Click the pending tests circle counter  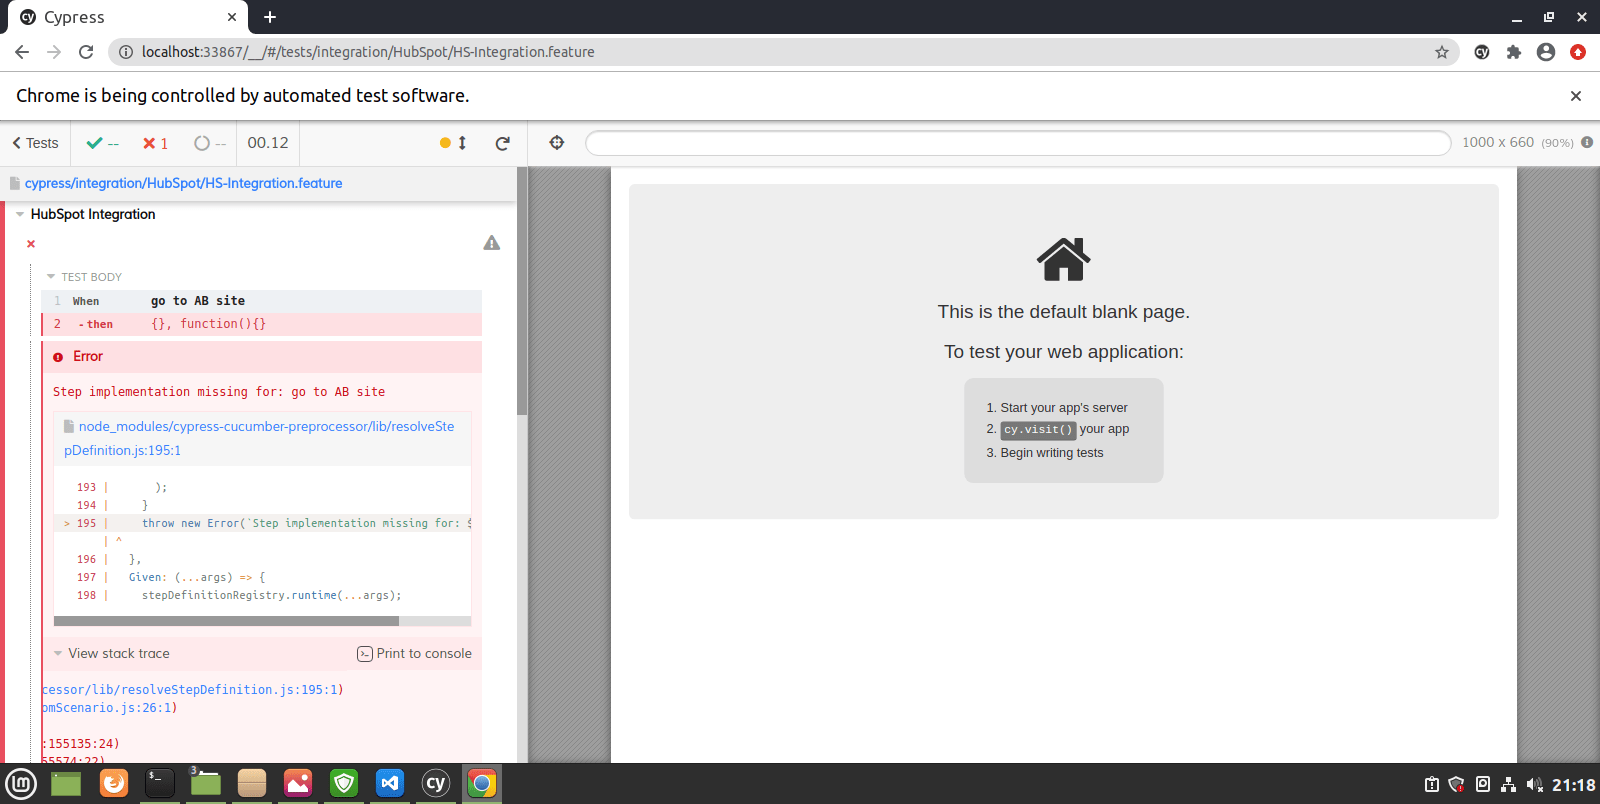coord(210,143)
